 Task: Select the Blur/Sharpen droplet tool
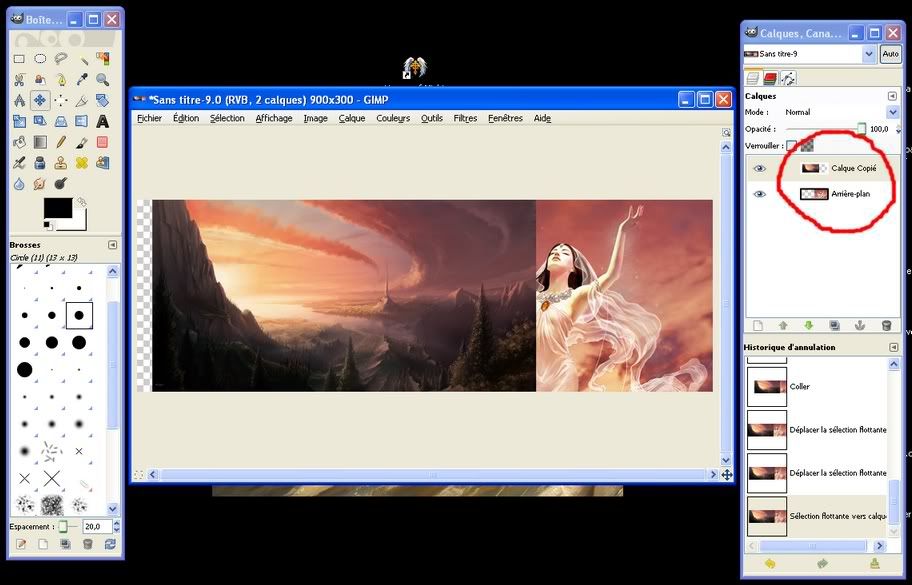(19, 184)
